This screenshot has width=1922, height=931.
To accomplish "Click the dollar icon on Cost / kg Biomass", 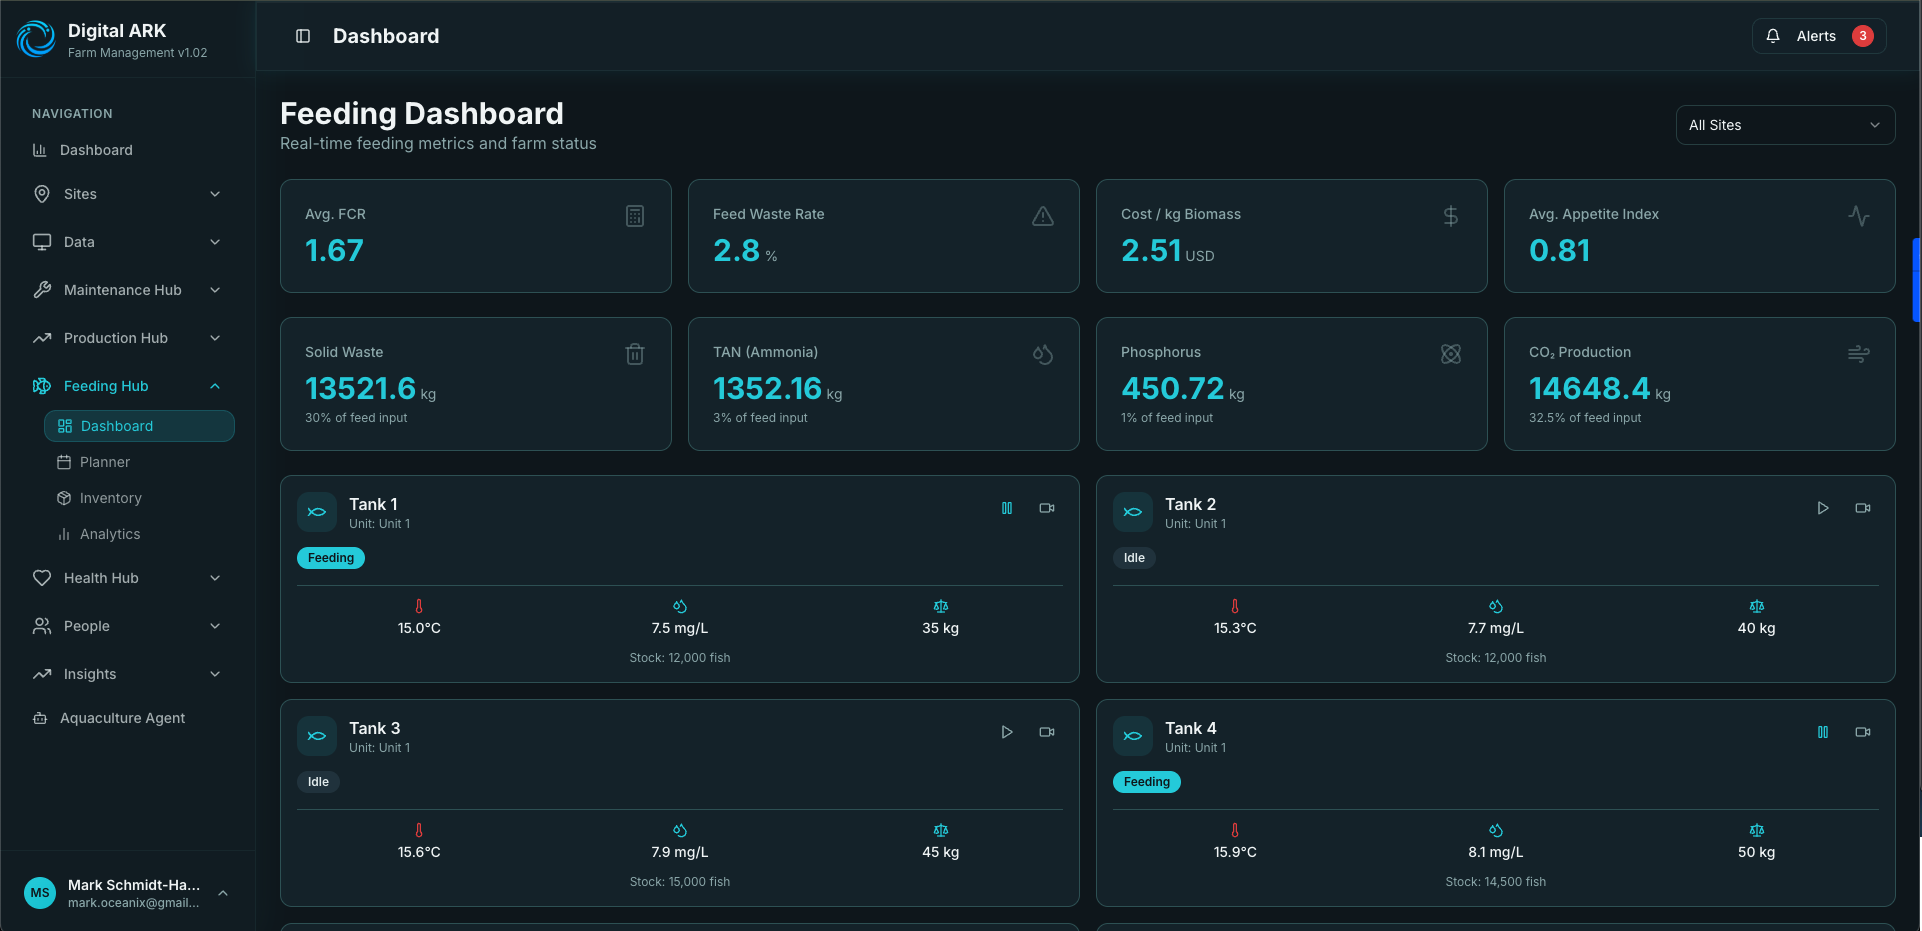I will click(1451, 216).
